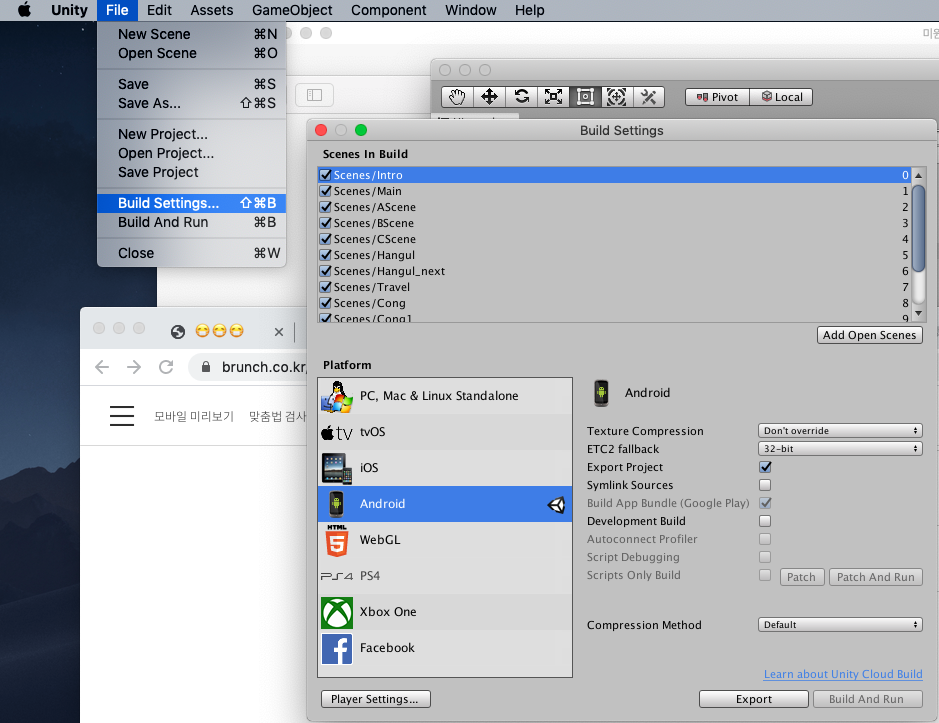Viewport: 939px width, 723px height.
Task: Close the emoji-titled browser tab
Action: click(x=278, y=331)
